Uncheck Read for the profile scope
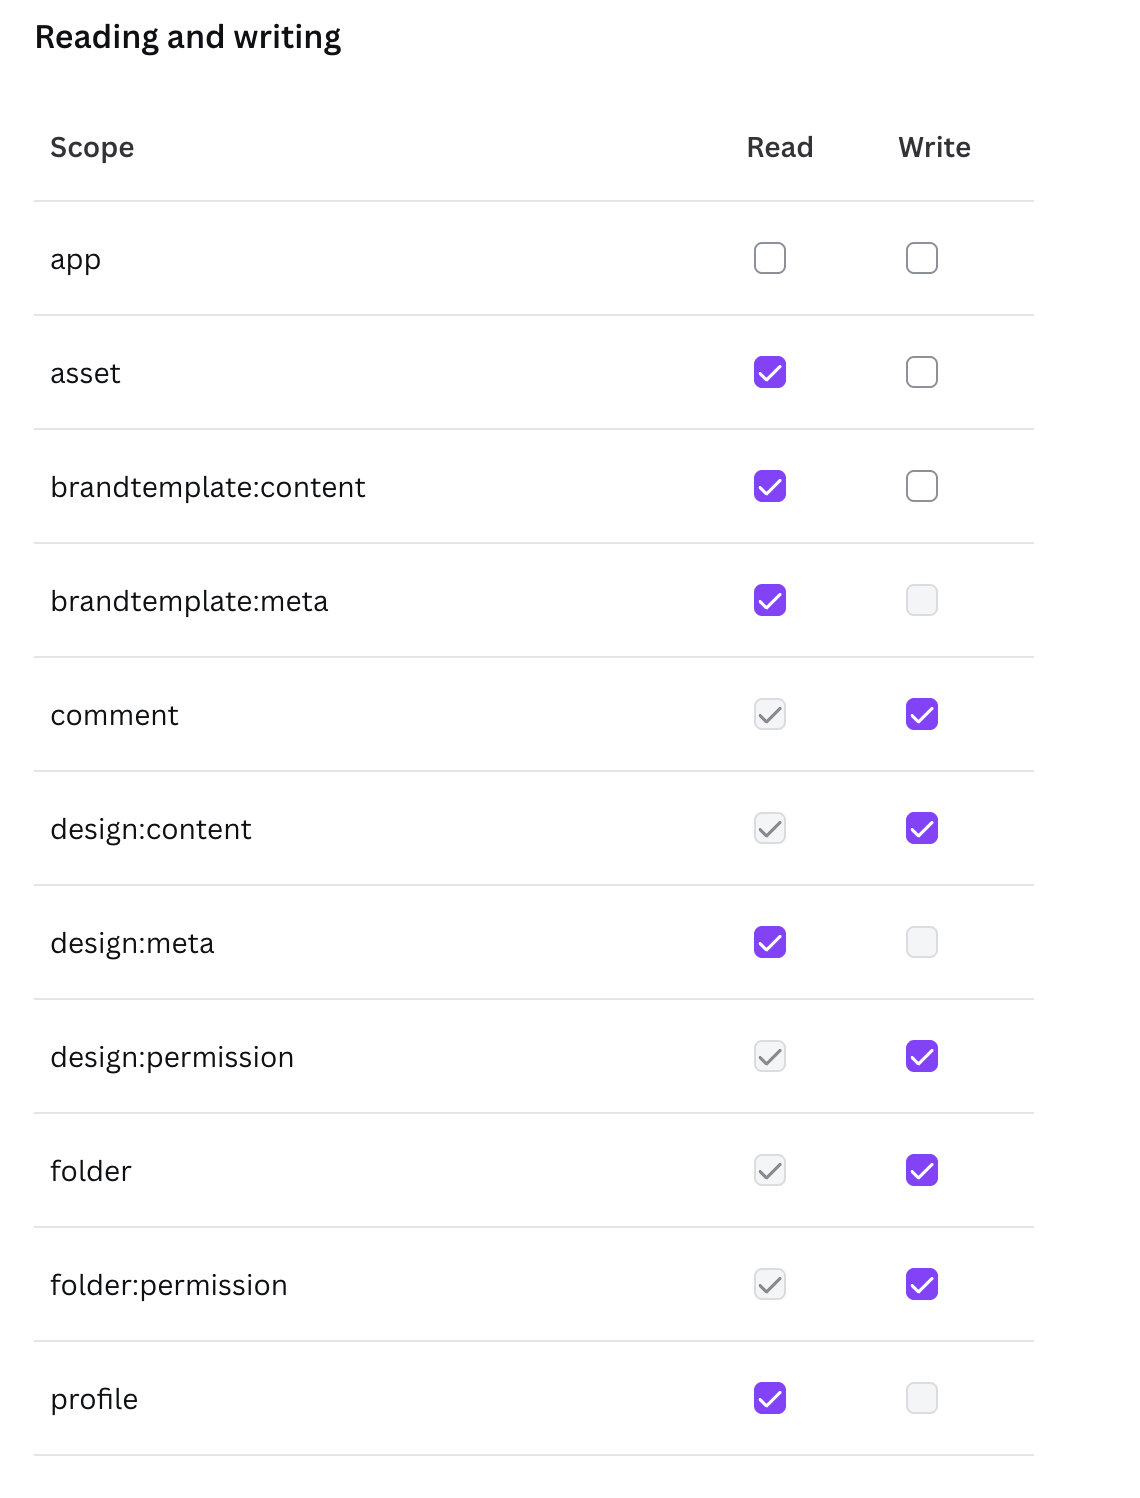Image resolution: width=1140 pixels, height=1498 pixels. (770, 1398)
